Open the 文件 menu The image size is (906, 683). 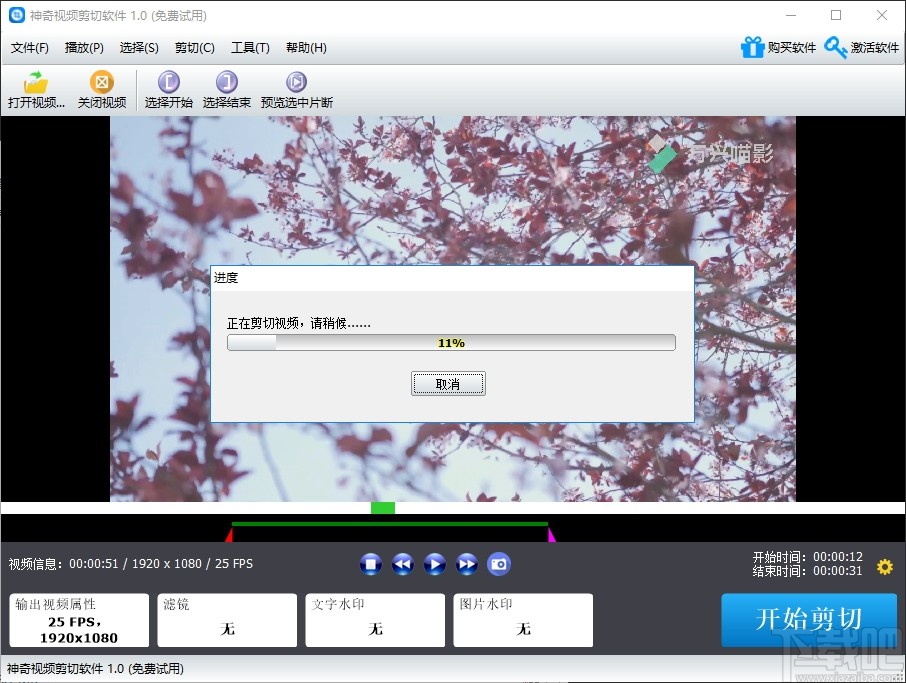[29, 47]
